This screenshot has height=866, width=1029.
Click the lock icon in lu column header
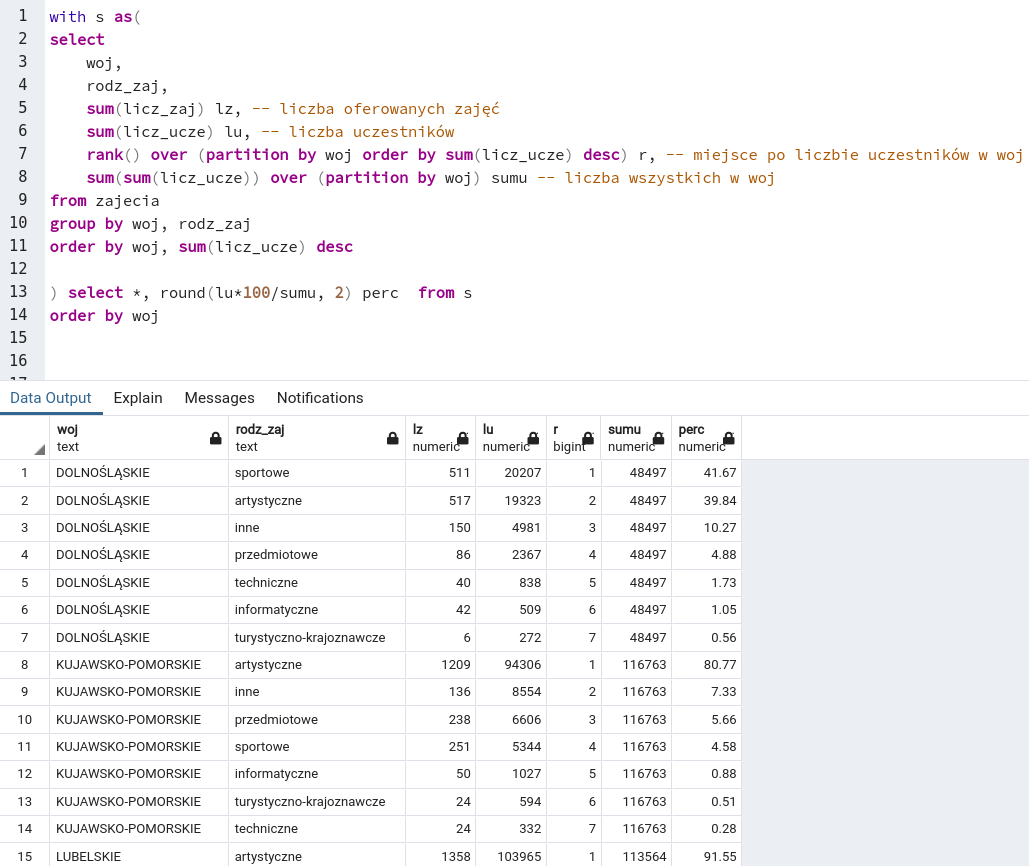pos(533,438)
